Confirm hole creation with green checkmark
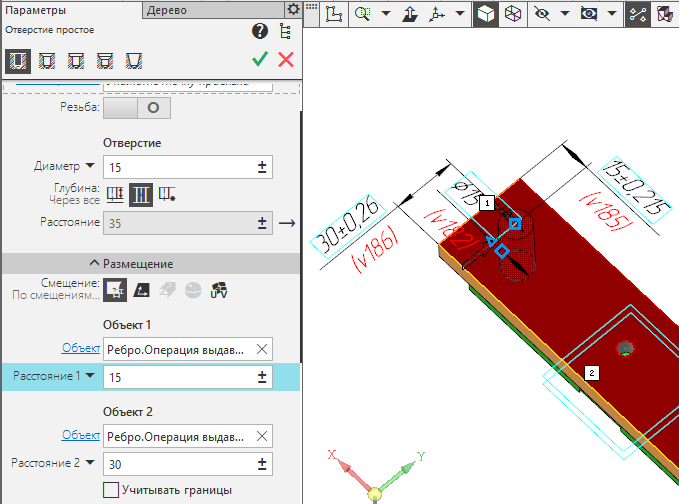 click(x=260, y=59)
